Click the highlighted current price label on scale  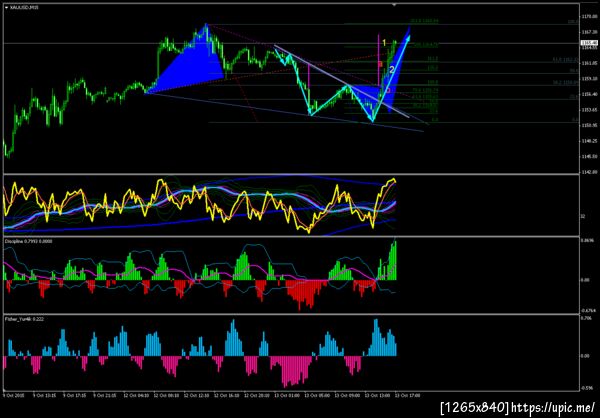coord(587,42)
